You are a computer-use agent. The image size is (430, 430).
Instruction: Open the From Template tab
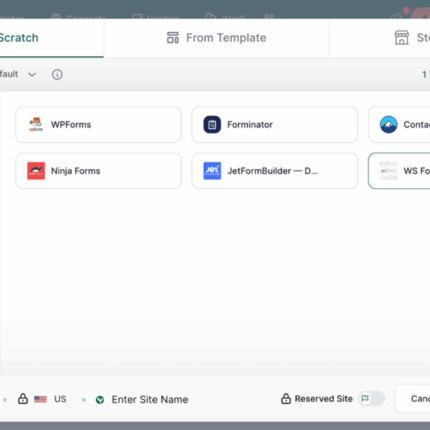pos(216,38)
